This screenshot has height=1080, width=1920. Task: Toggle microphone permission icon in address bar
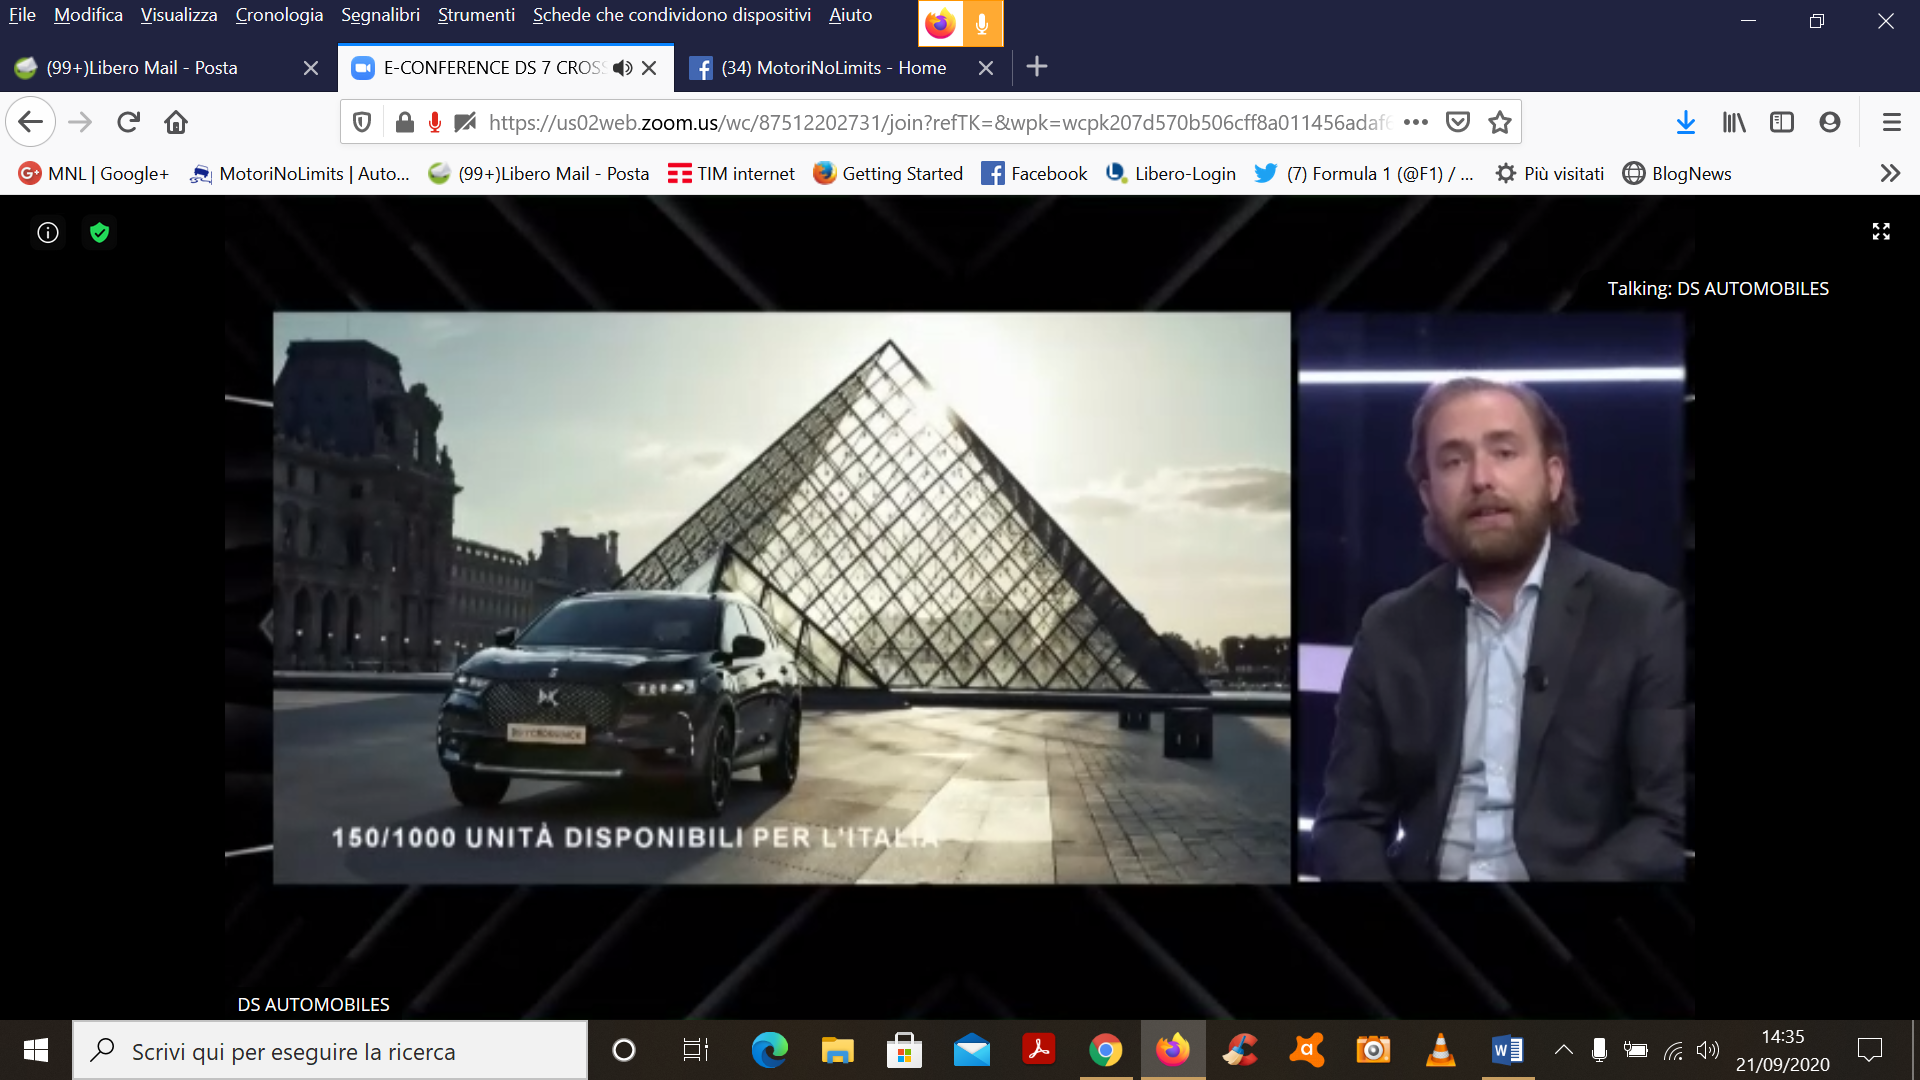click(435, 122)
